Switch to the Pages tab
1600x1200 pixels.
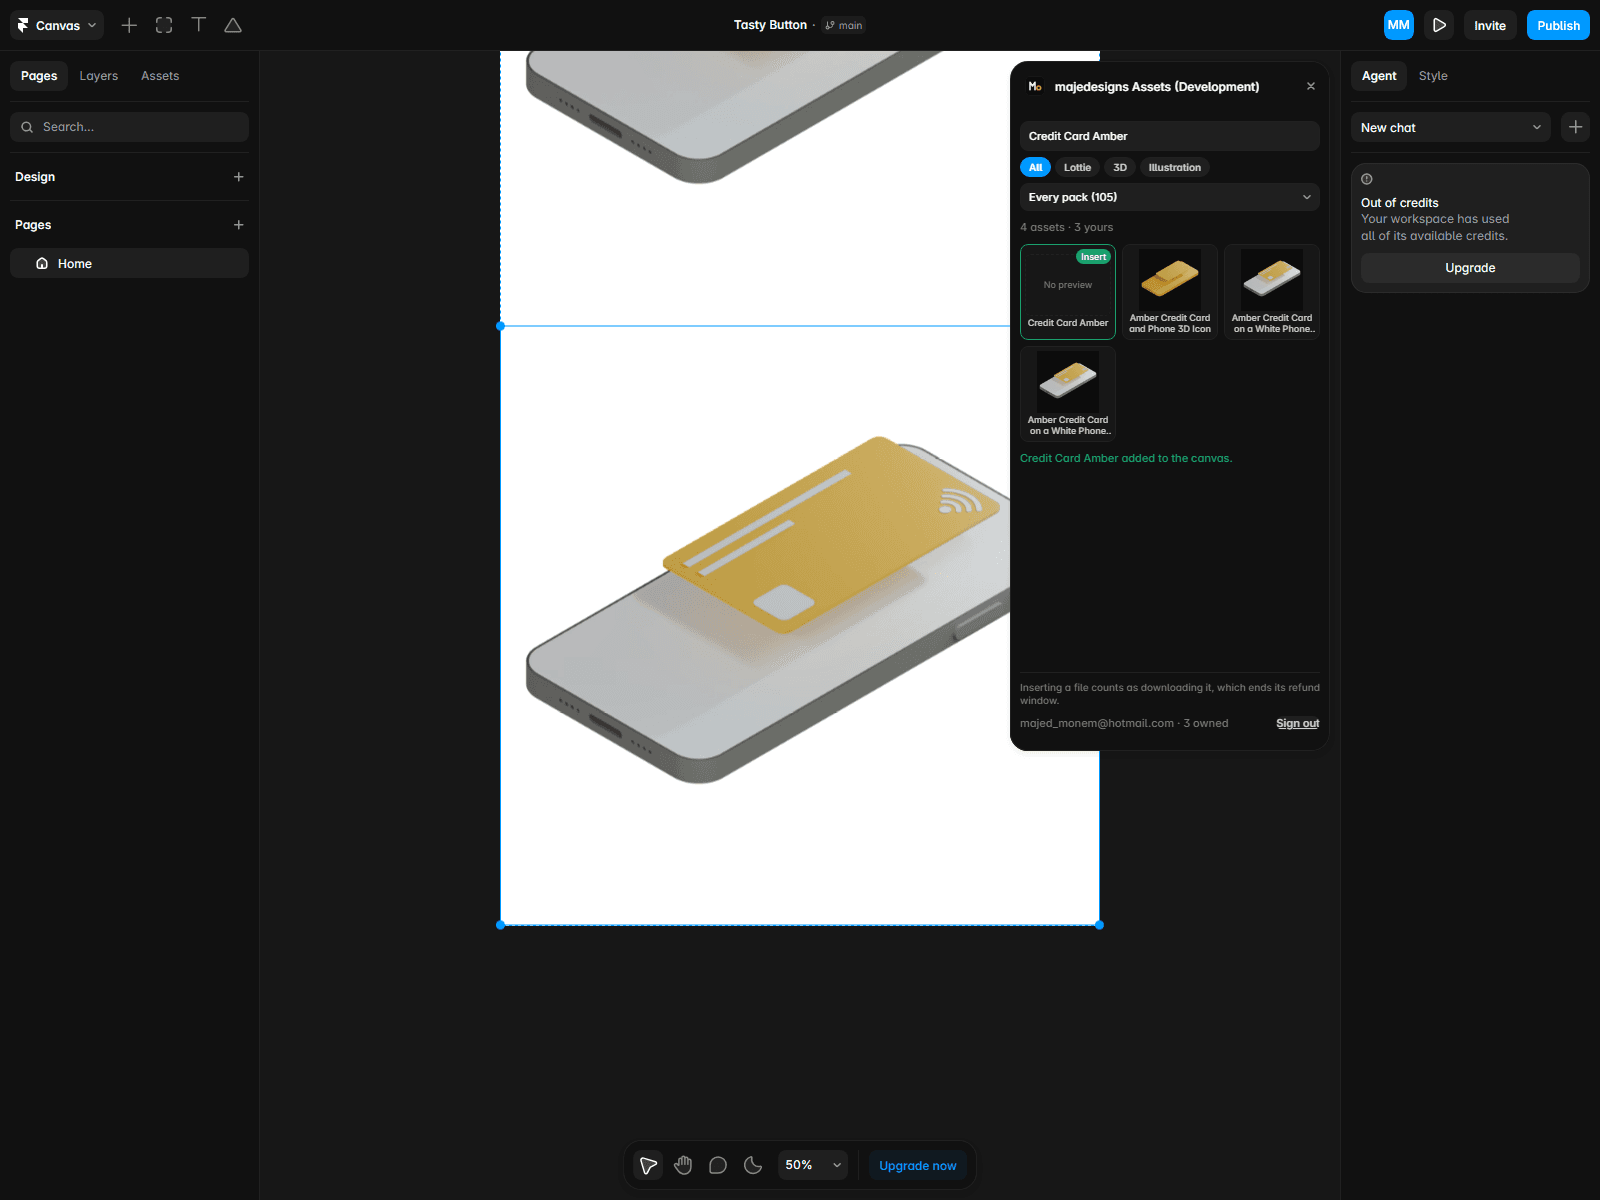click(39, 76)
